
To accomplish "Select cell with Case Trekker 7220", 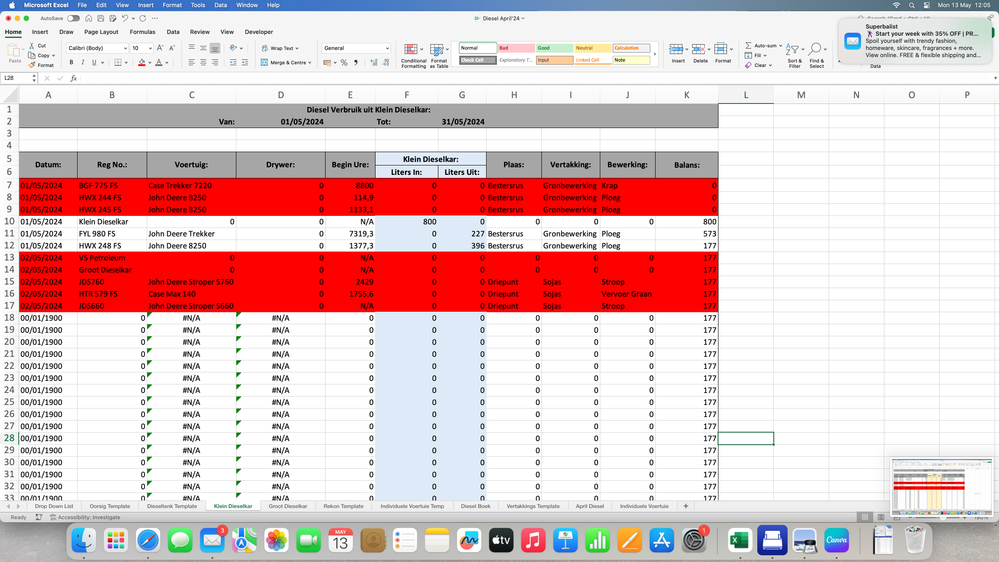I will pyautogui.click(x=191, y=185).
